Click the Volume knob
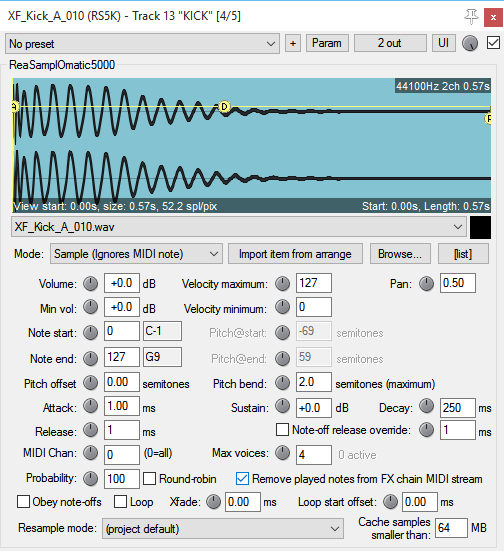Viewport: 504px width, 551px height. pos(90,284)
